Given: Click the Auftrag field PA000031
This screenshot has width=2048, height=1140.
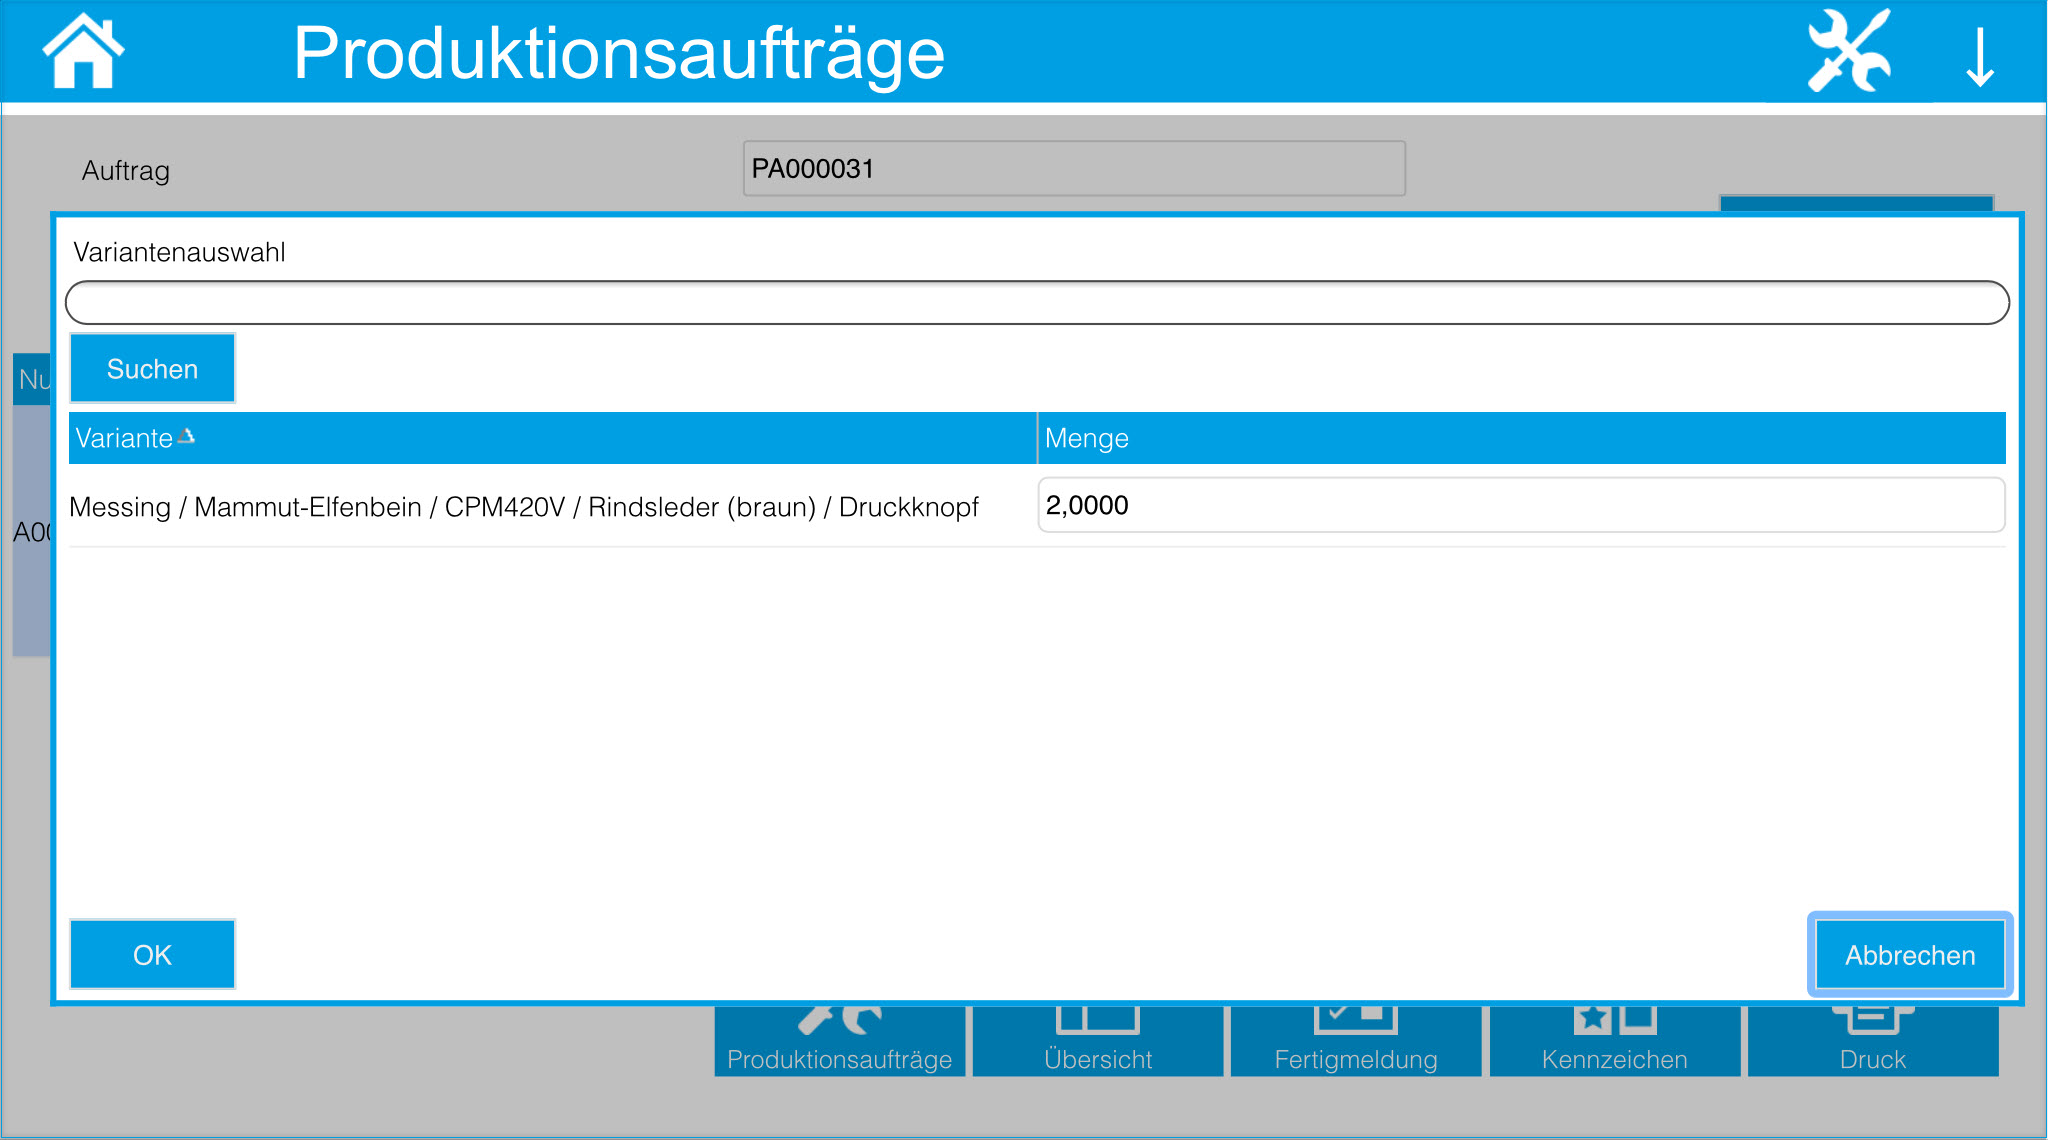Looking at the screenshot, I should click(x=1073, y=169).
